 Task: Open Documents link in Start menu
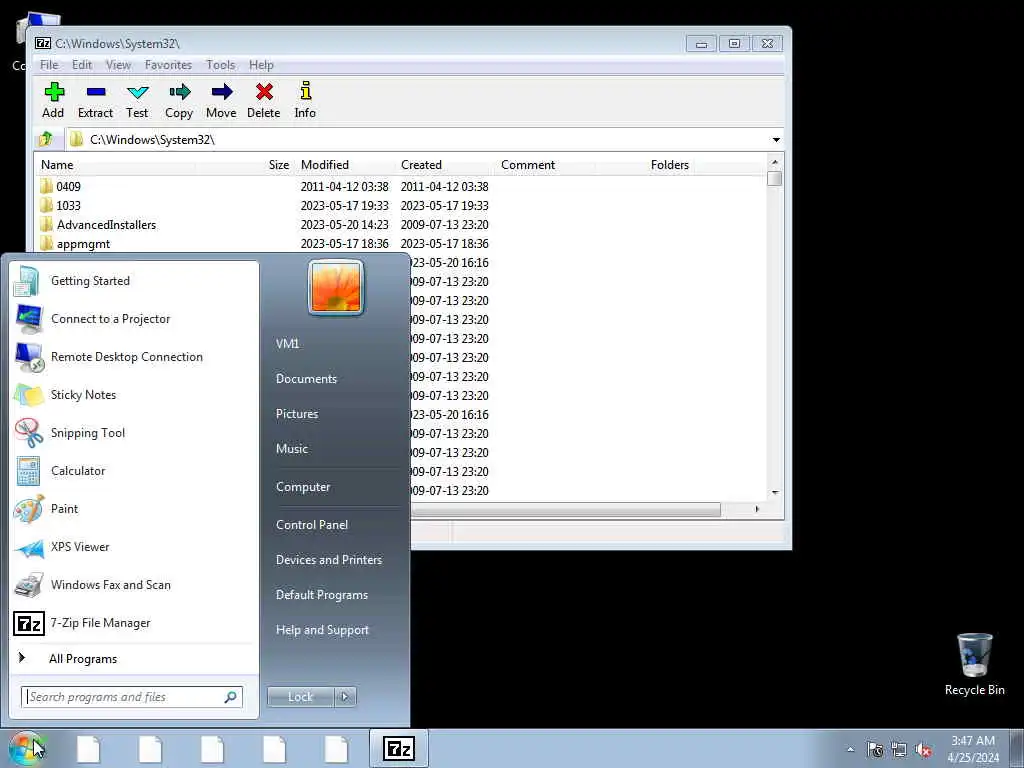(x=306, y=379)
